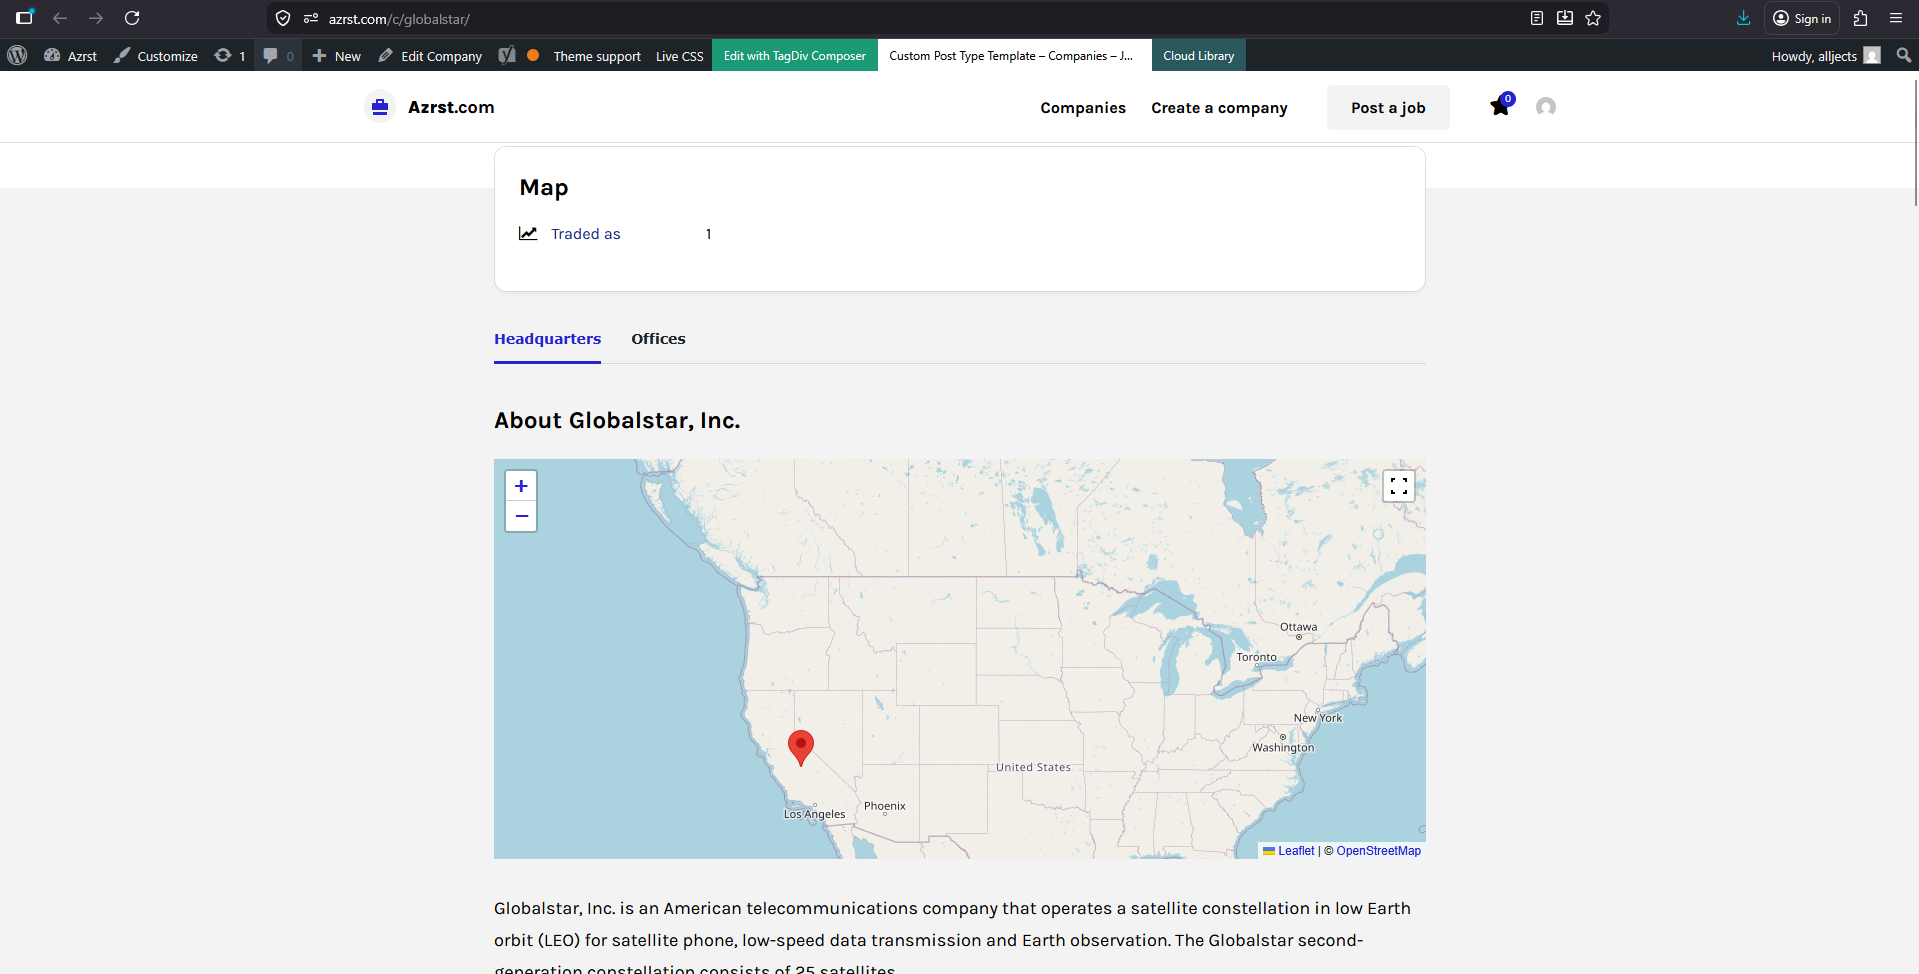Viewport: 1919px width, 974px height.
Task: Toggle fullscreen map view
Action: [x=1399, y=486]
